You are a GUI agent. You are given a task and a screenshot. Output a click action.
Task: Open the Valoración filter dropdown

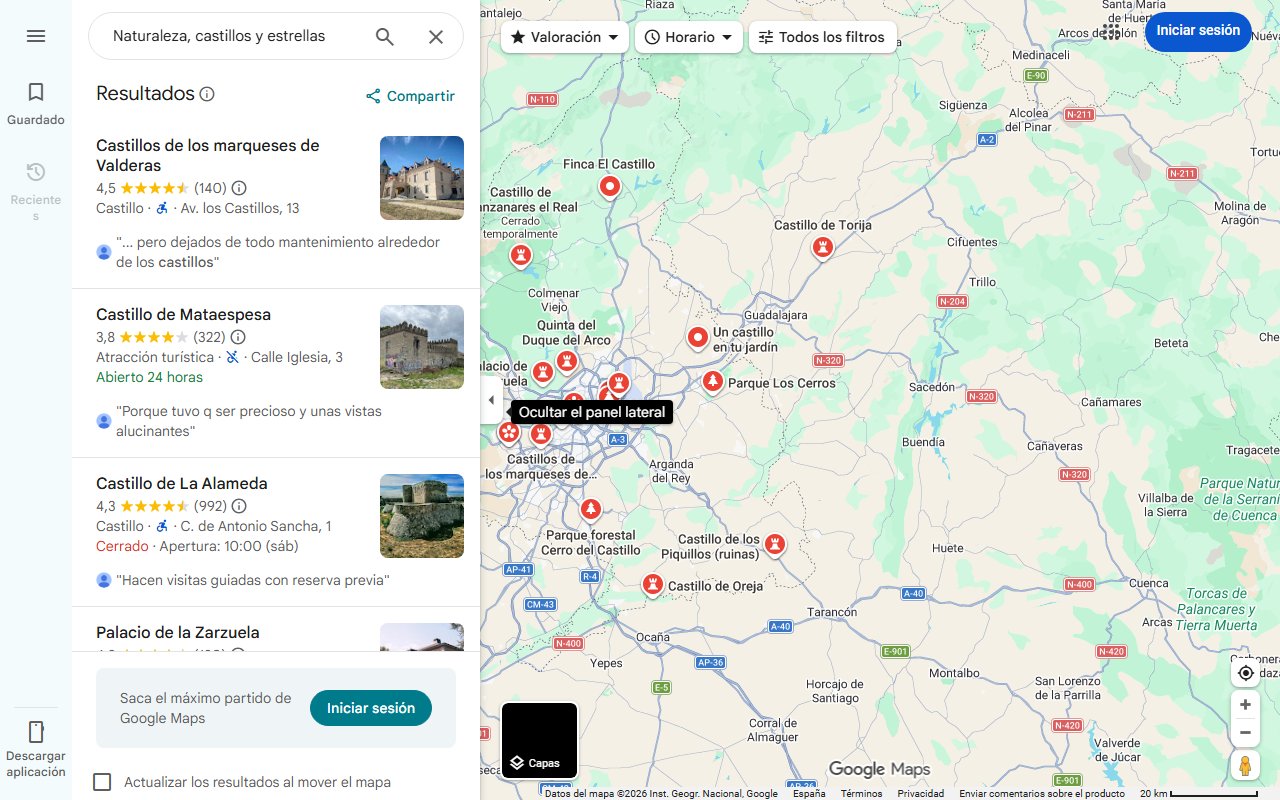(565, 36)
